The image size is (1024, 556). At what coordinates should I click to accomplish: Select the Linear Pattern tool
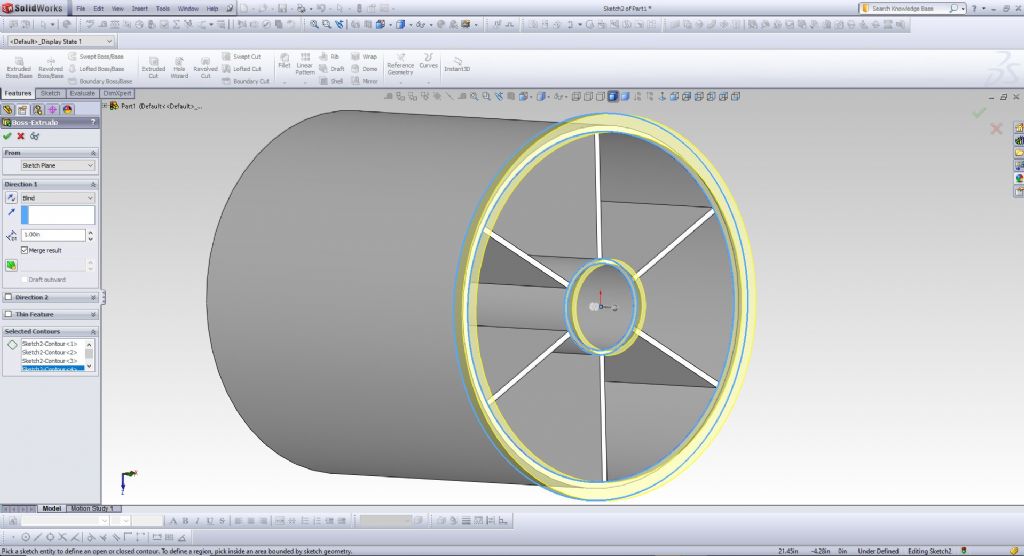[305, 64]
